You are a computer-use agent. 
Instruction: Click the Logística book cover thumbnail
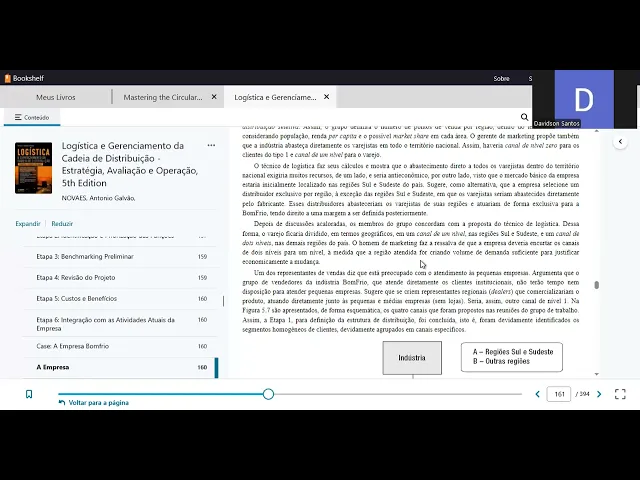(x=33, y=168)
